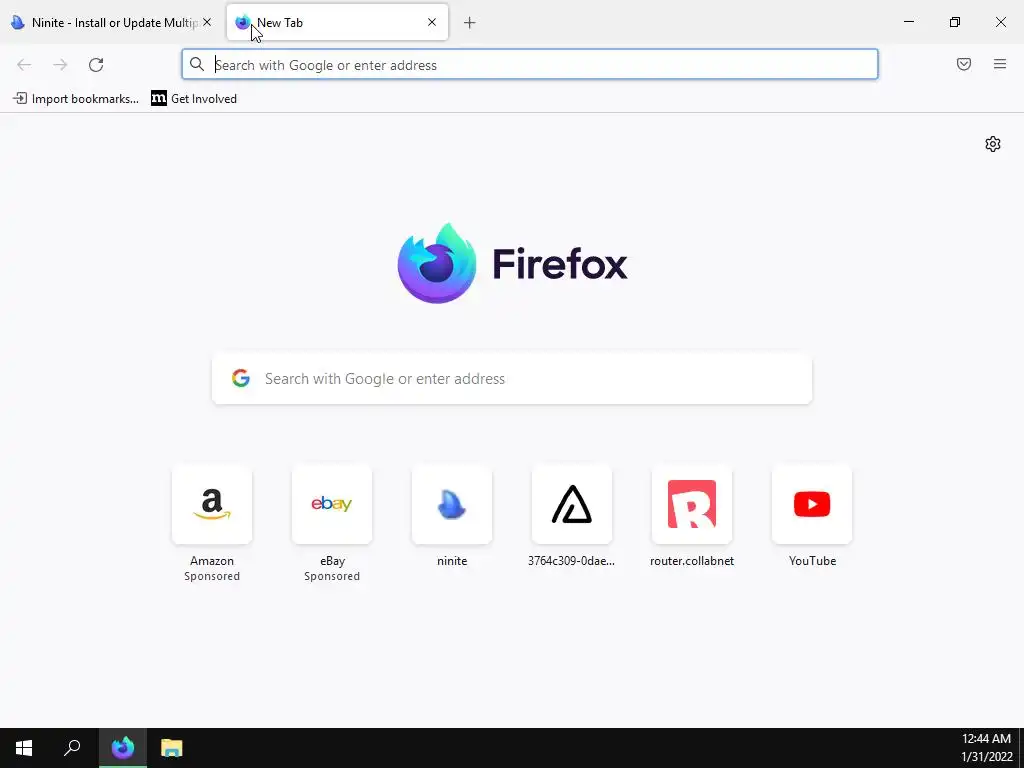Open the taskbar clock and date
Image resolution: width=1024 pixels, height=768 pixels.
(x=986, y=748)
